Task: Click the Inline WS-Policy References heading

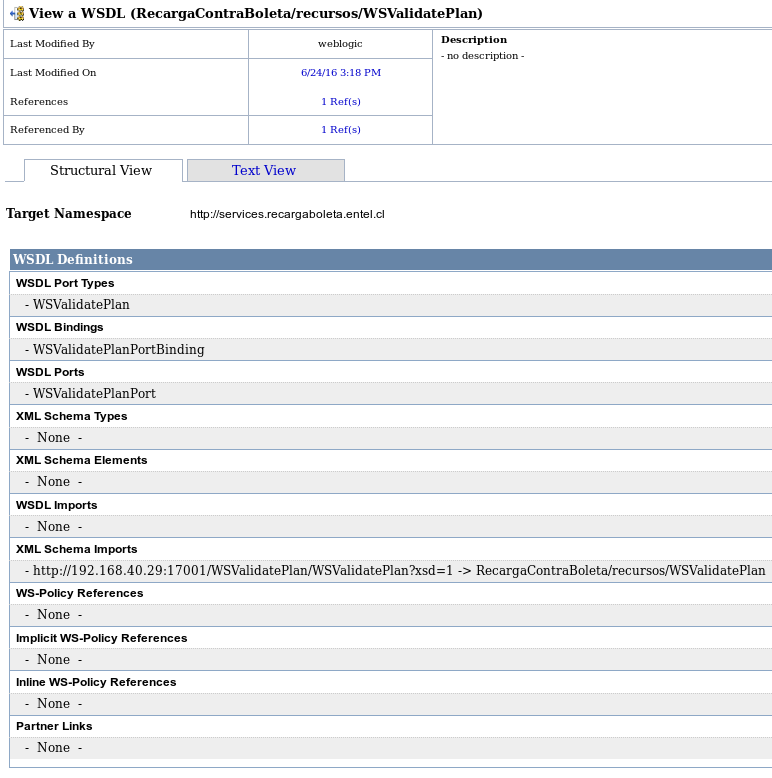Action: click(x=96, y=682)
